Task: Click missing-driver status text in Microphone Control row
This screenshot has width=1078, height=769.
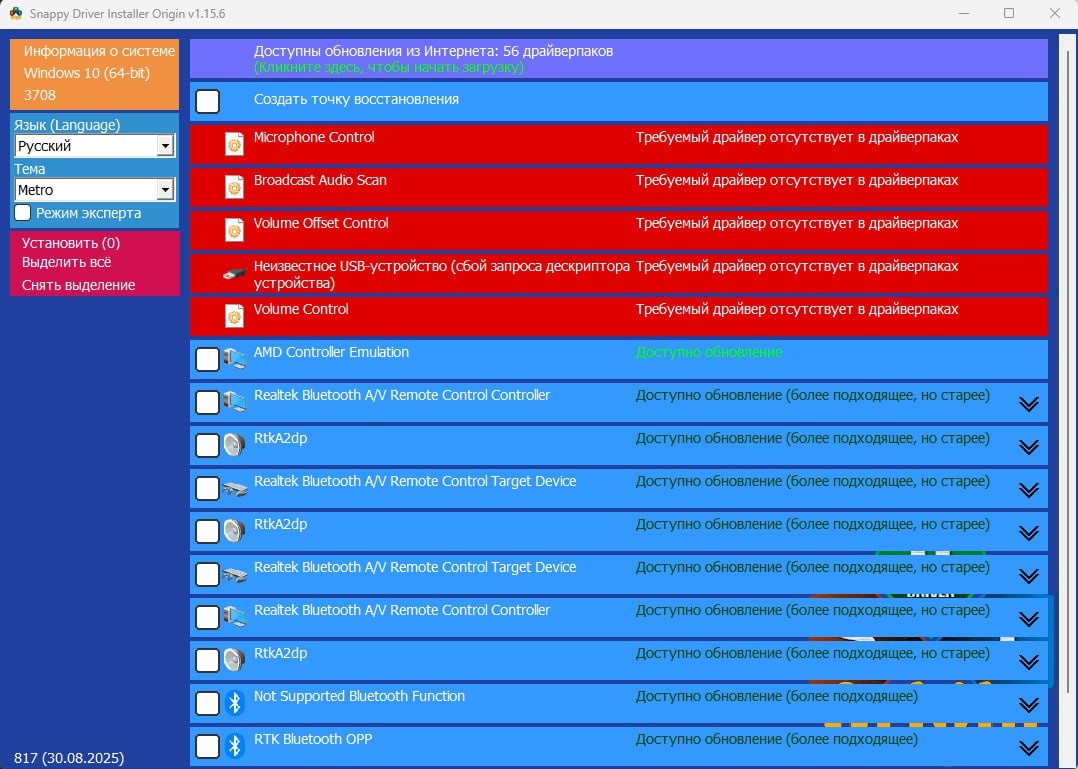Action: pyautogui.click(x=797, y=137)
